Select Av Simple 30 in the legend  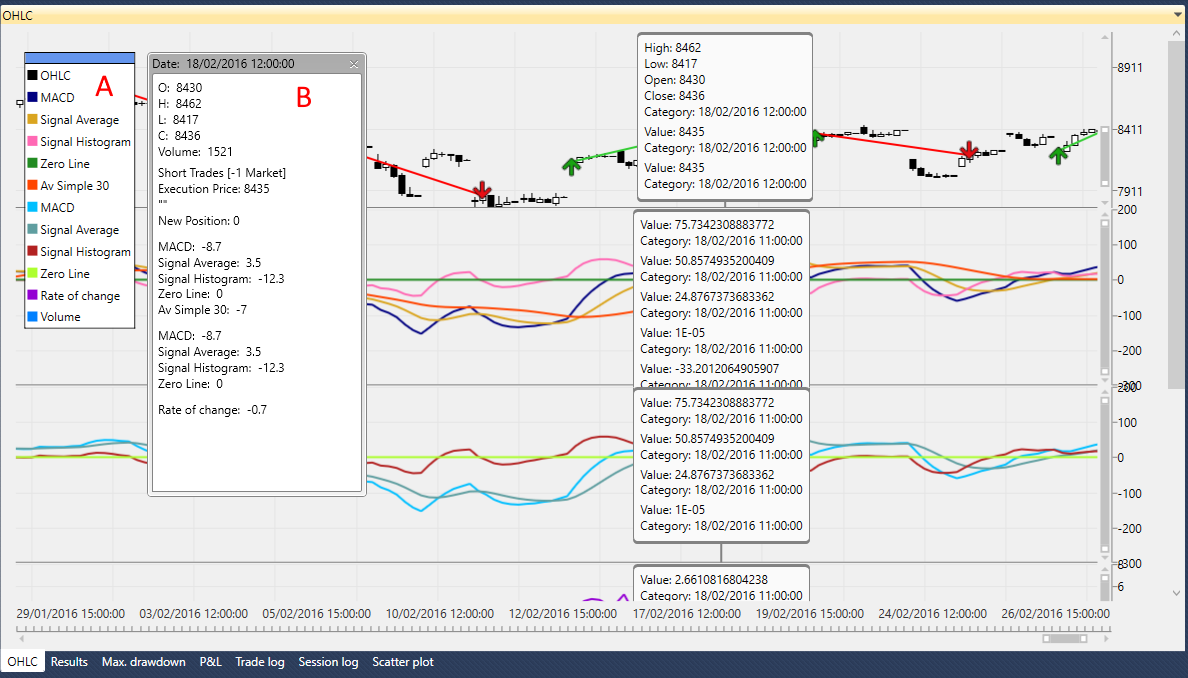click(x=68, y=186)
